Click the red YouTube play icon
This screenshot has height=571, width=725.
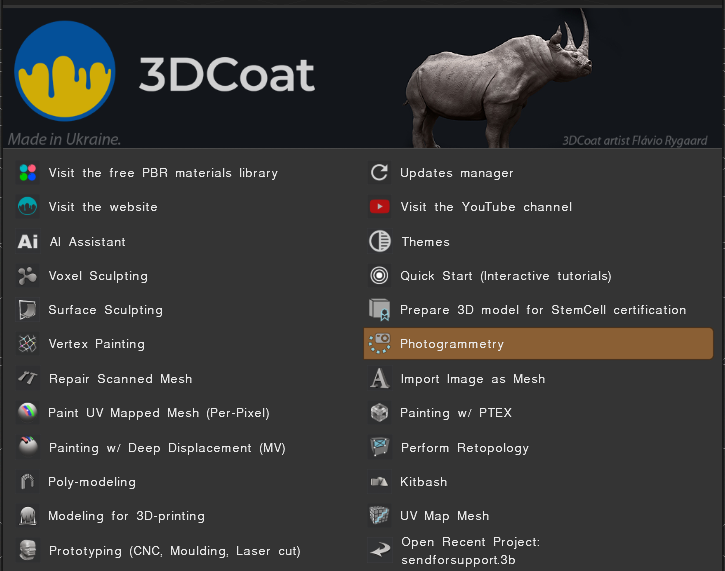point(380,207)
